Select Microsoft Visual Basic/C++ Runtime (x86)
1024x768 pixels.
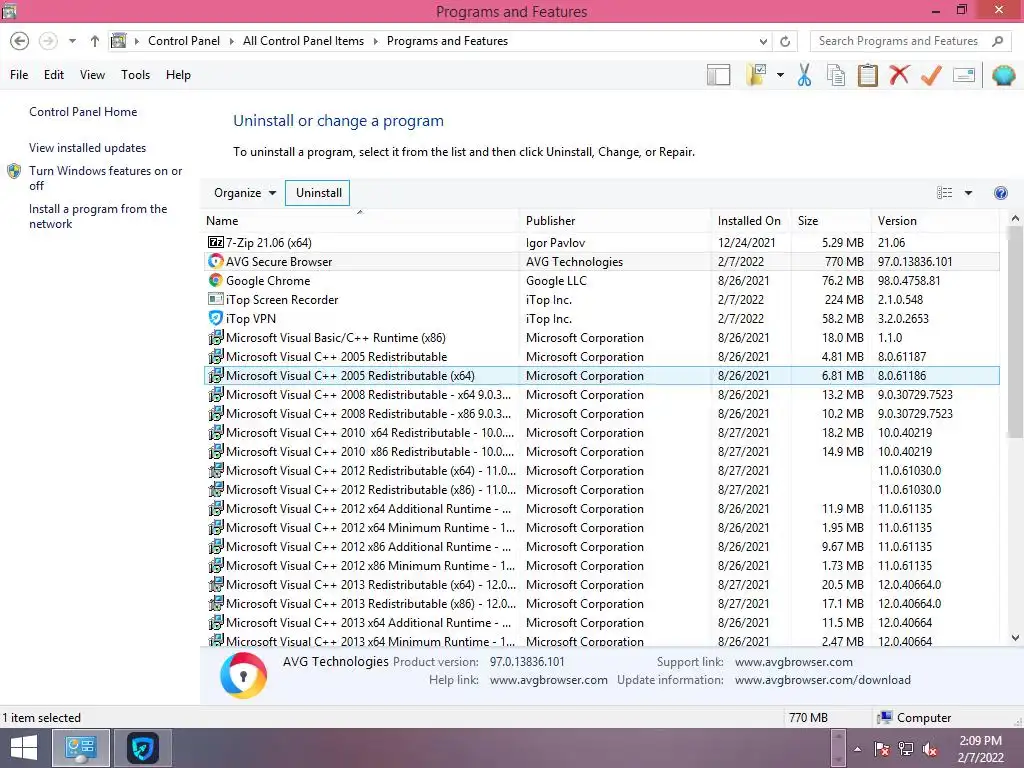601,338
